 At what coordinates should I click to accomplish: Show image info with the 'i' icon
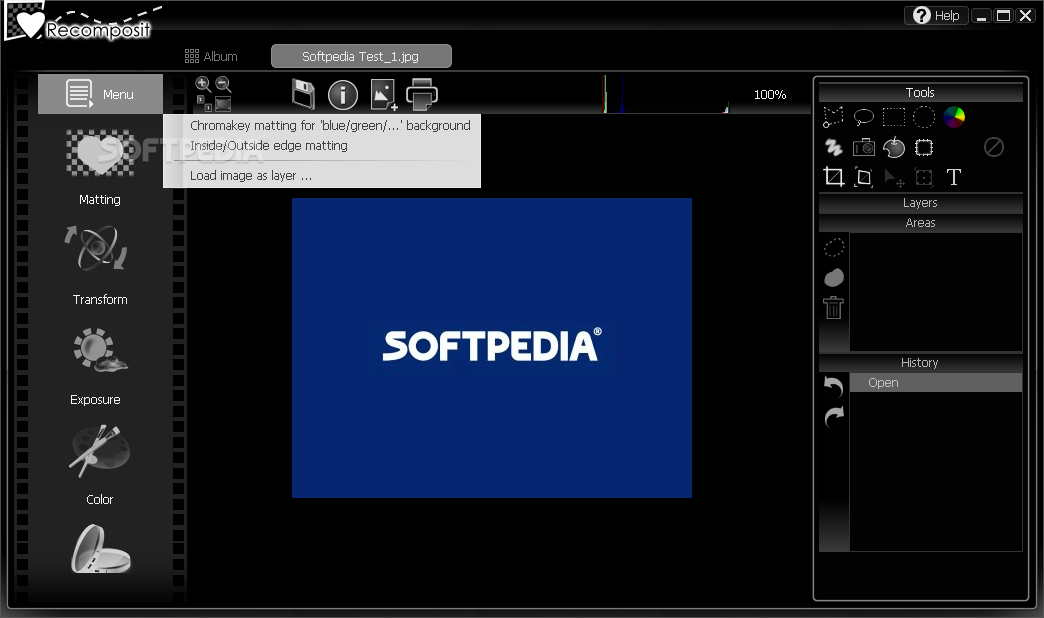pyautogui.click(x=343, y=95)
